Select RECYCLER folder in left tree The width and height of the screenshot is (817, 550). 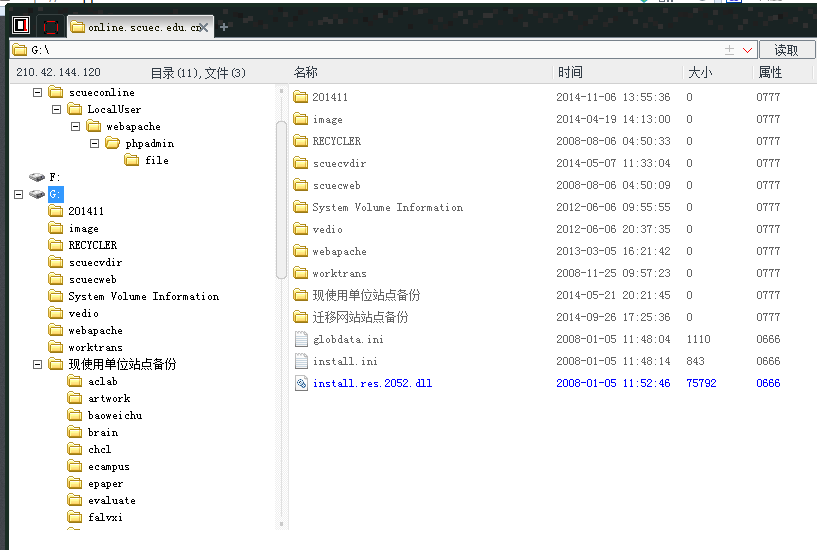82,245
